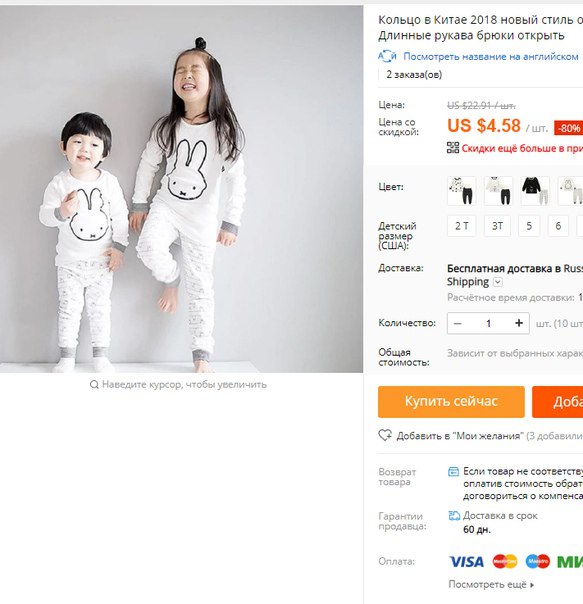Open Посмотреть название на английском link

tap(491, 57)
